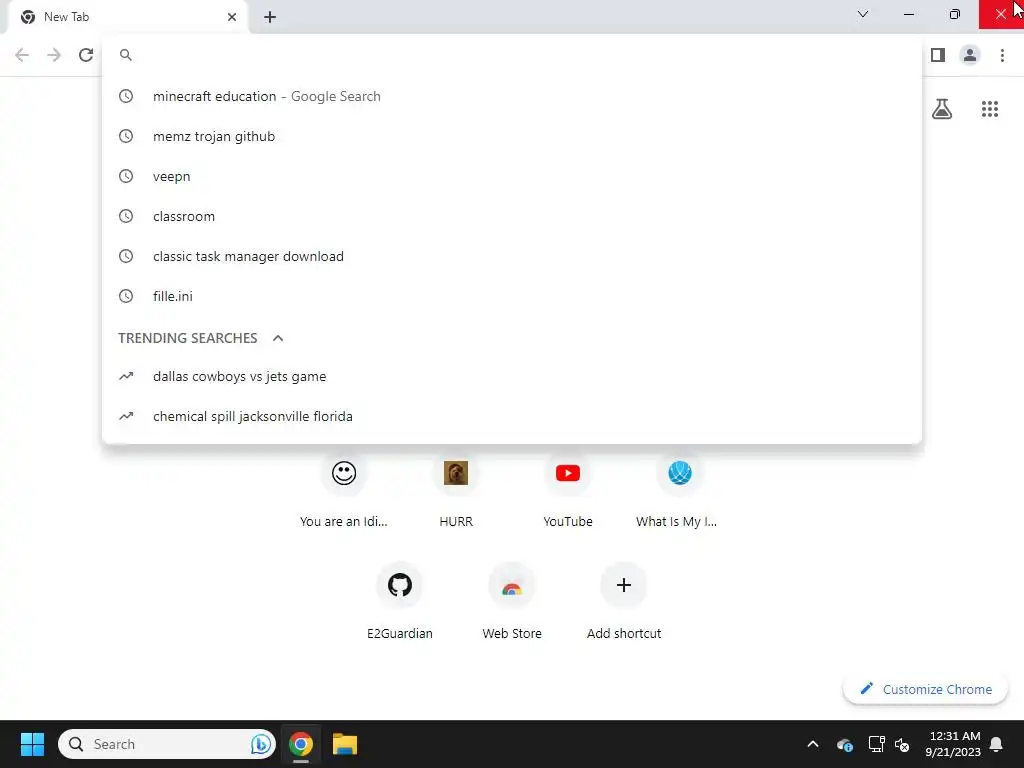Click the taskbar Search box

pyautogui.click(x=167, y=744)
